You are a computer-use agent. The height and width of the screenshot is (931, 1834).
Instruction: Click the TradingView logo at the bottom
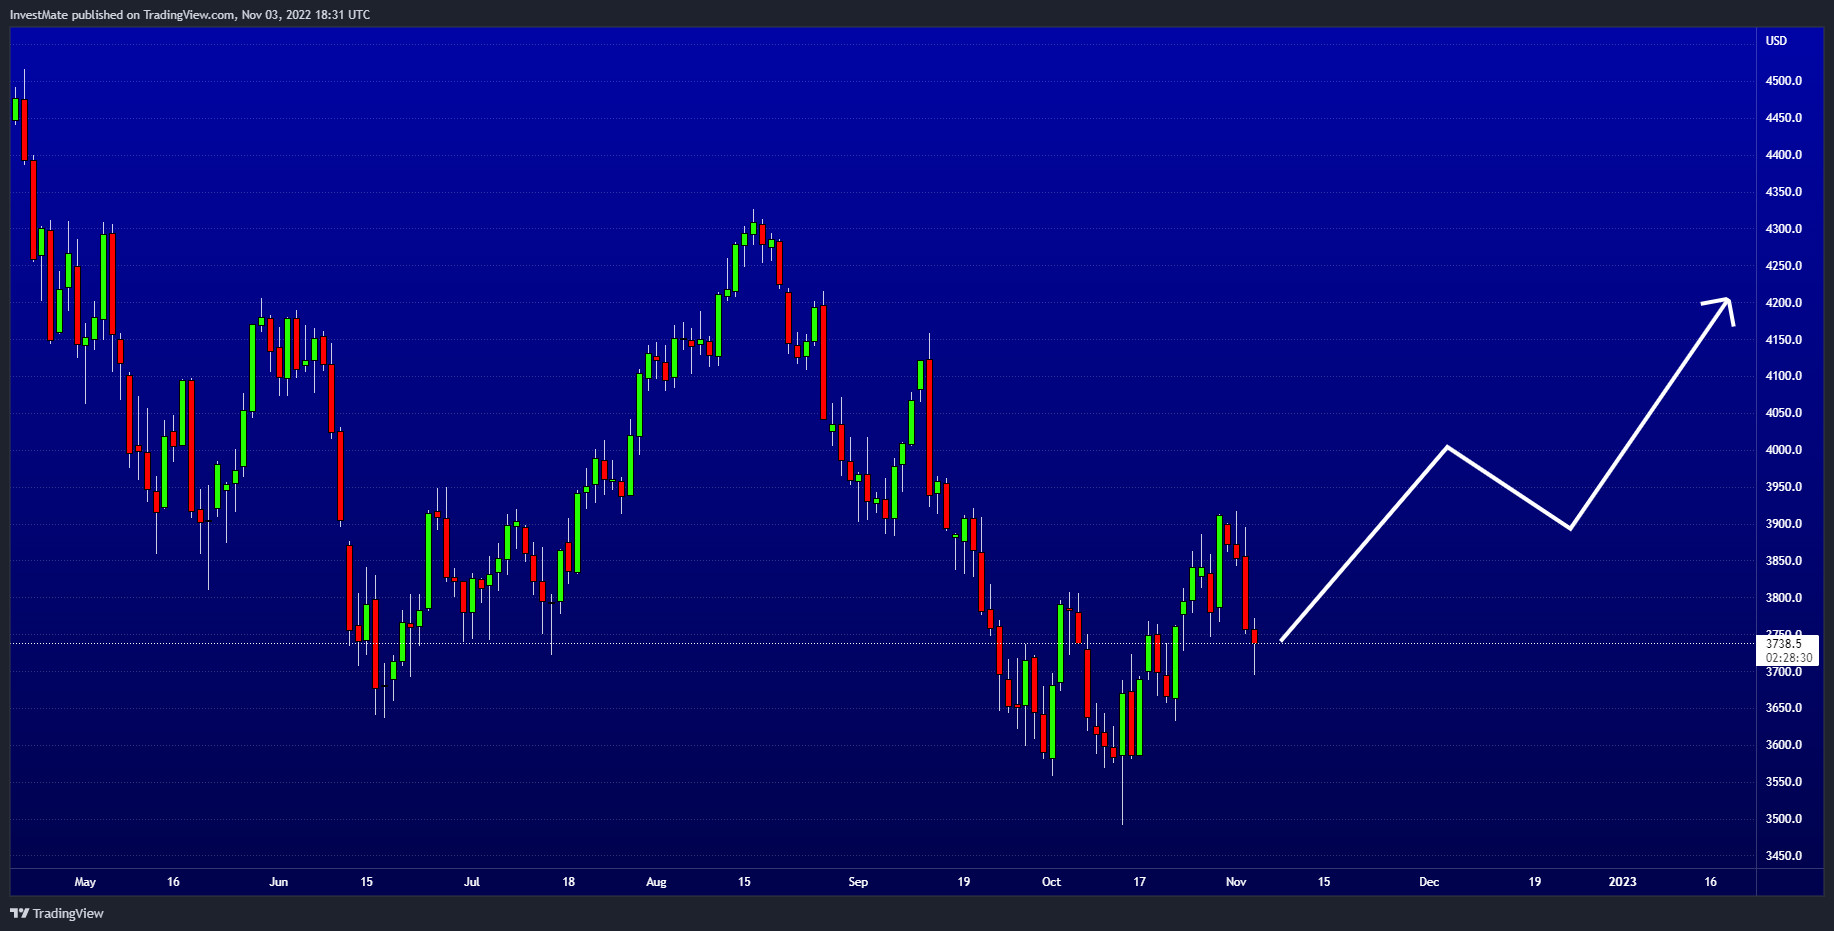[x=57, y=913]
